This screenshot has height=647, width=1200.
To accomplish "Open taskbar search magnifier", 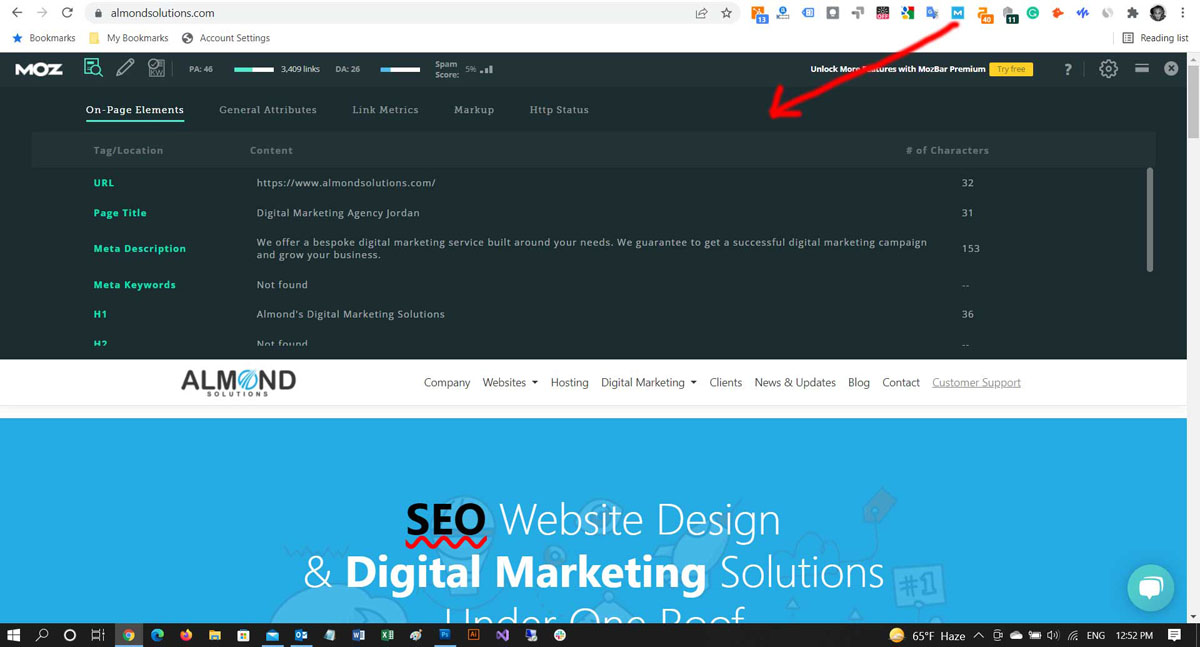I will (x=42, y=635).
